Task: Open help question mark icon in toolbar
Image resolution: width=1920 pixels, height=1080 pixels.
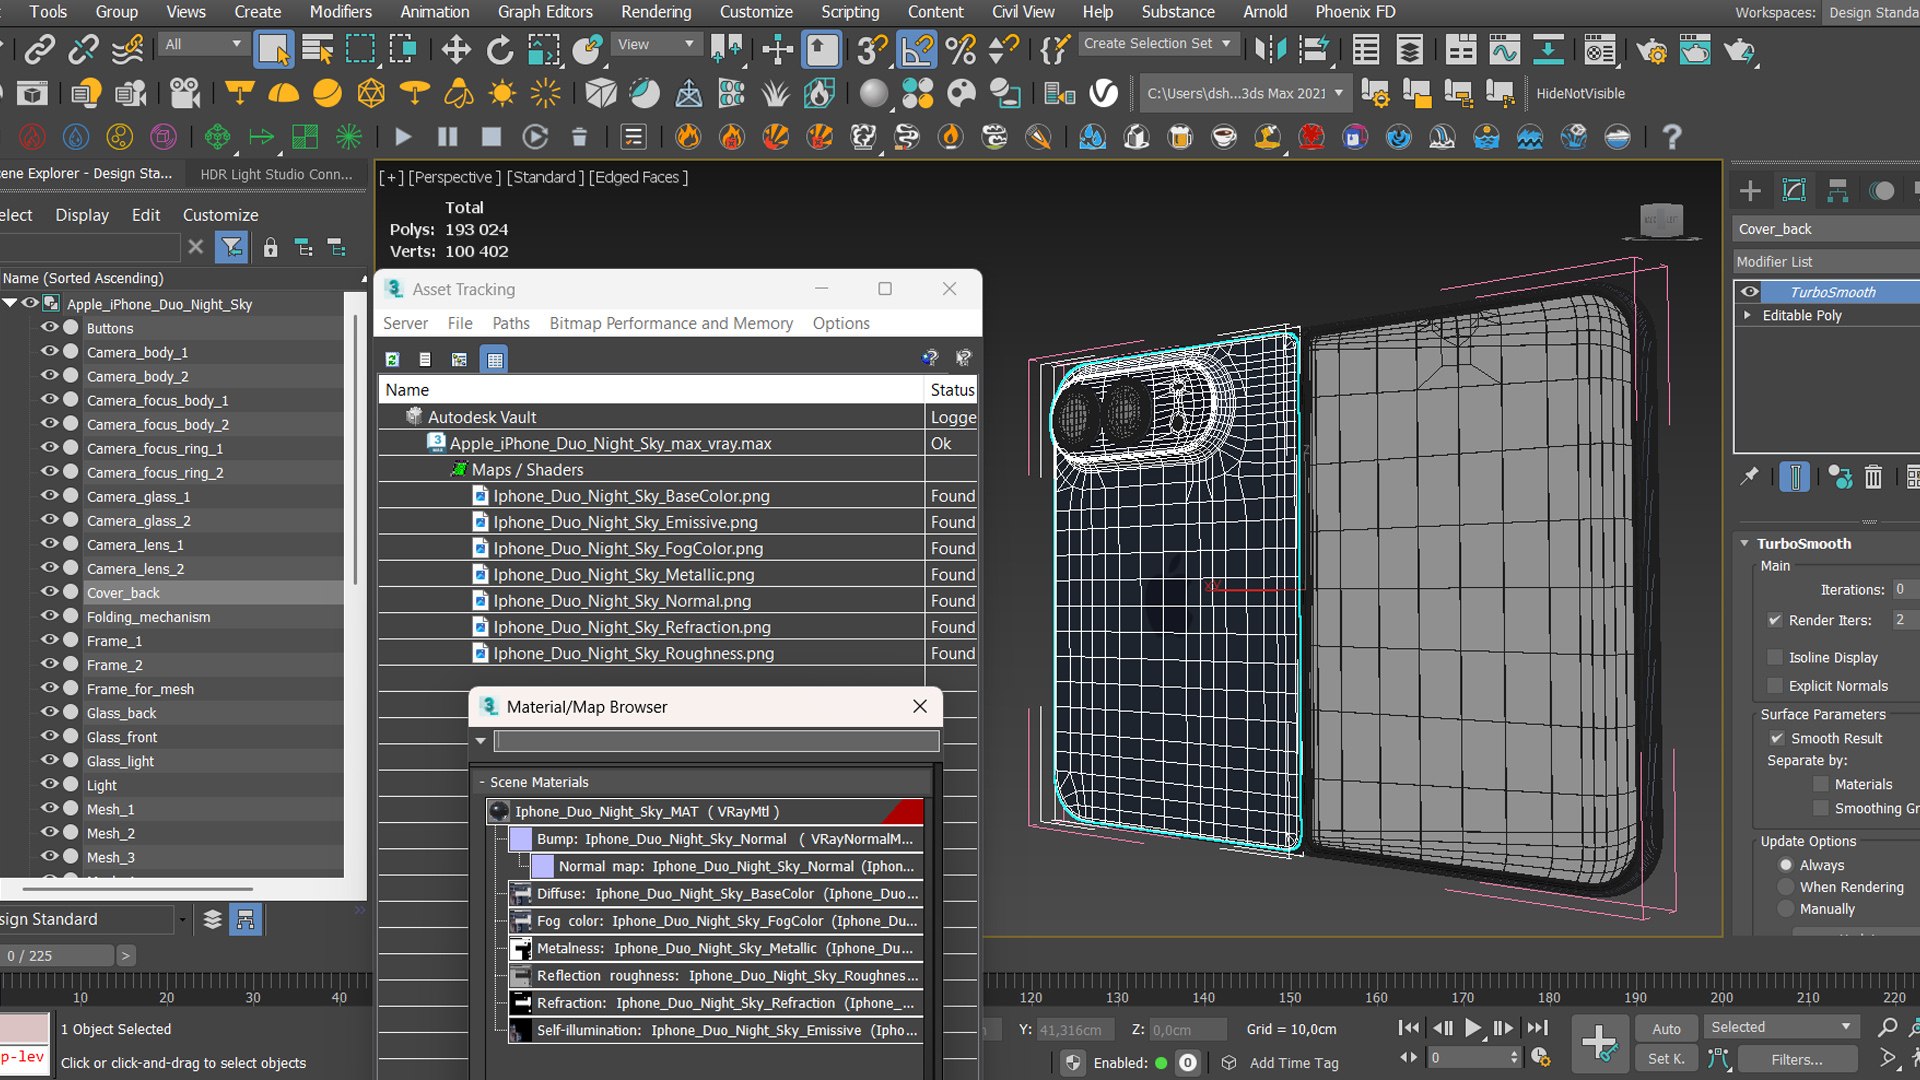Action: click(1671, 137)
